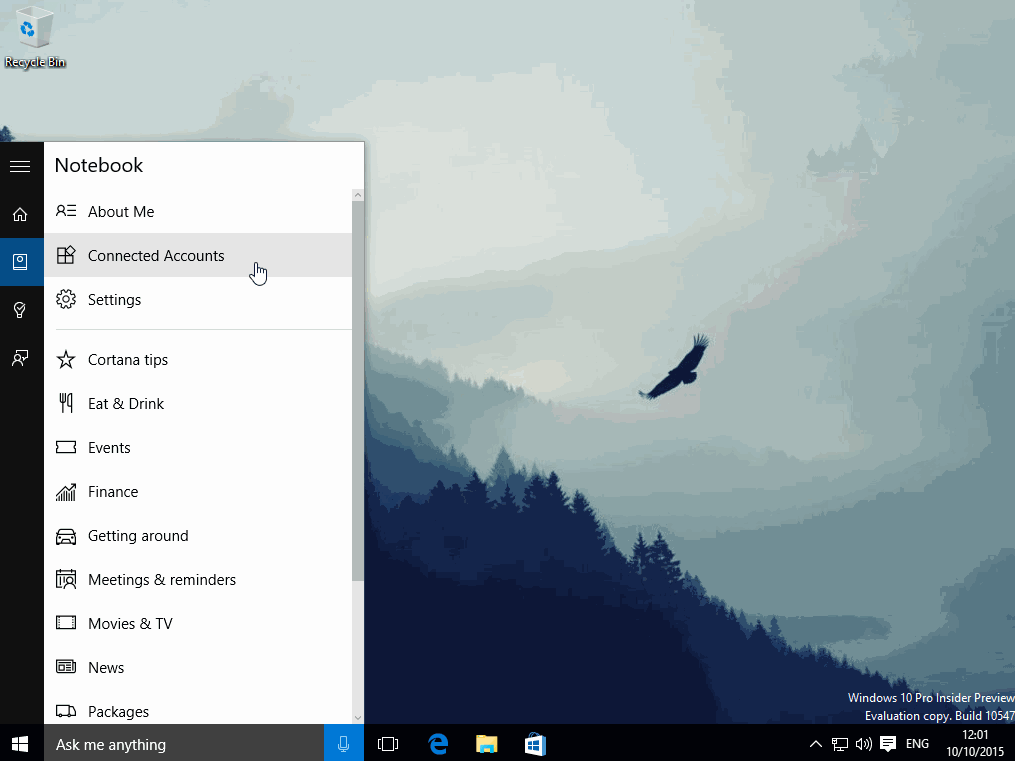This screenshot has height=761, width=1015.
Task: Show hidden system tray icons
Action: click(x=815, y=744)
